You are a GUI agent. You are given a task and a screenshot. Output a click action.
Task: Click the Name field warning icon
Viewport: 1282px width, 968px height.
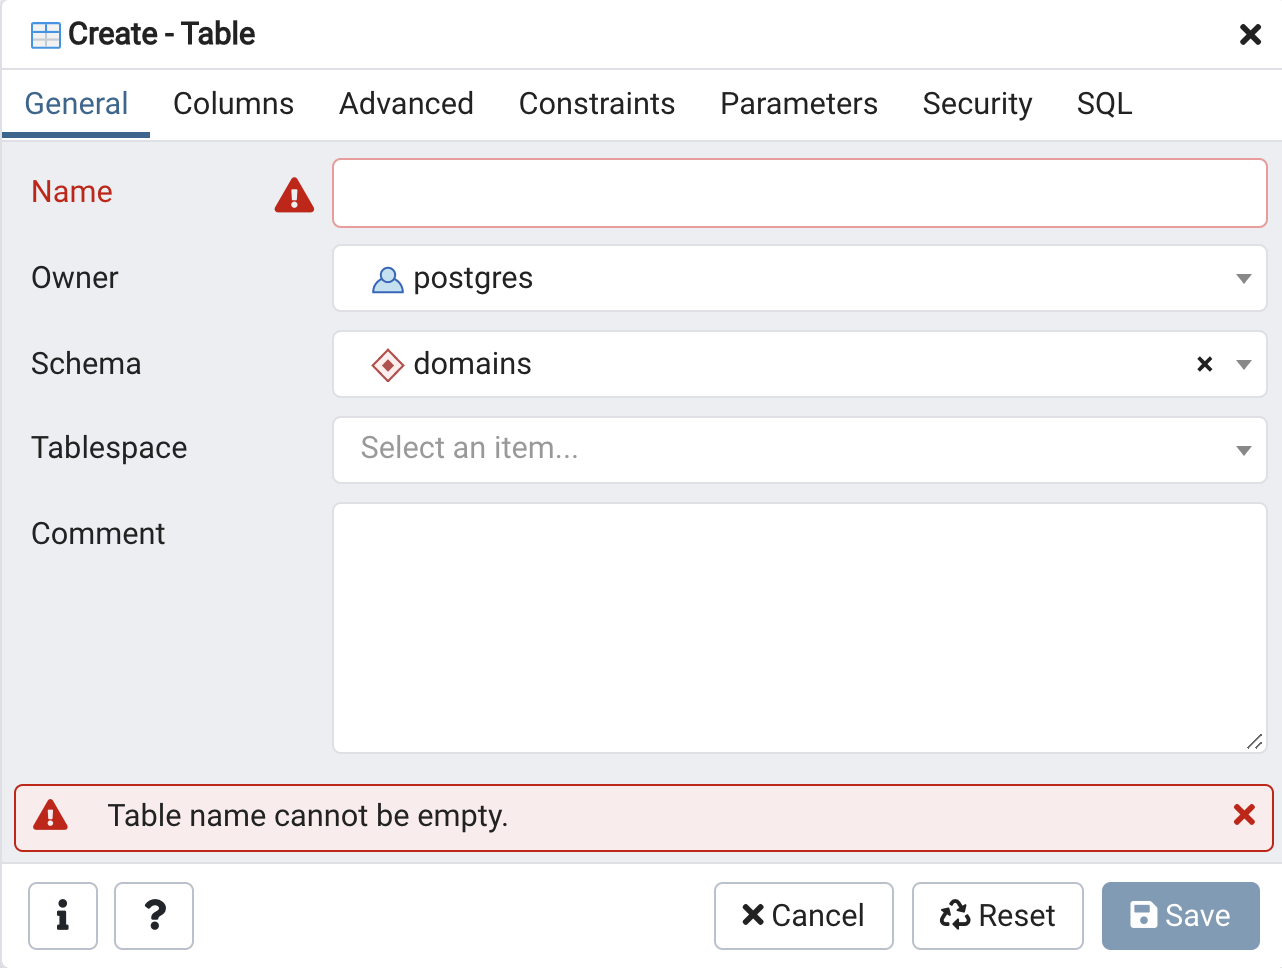(294, 195)
